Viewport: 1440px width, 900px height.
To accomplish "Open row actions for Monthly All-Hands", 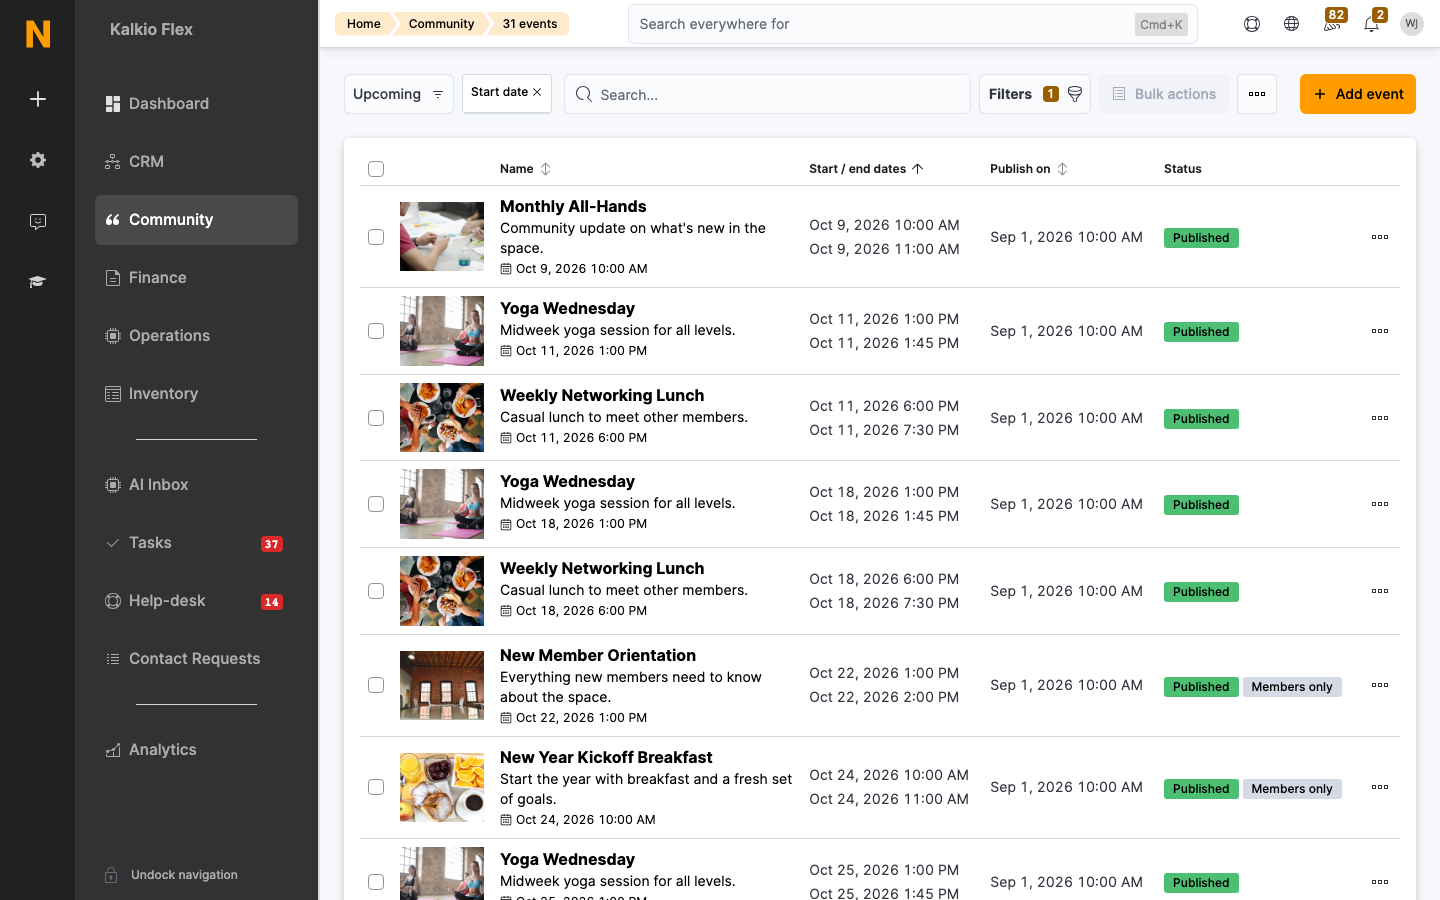I will point(1380,237).
